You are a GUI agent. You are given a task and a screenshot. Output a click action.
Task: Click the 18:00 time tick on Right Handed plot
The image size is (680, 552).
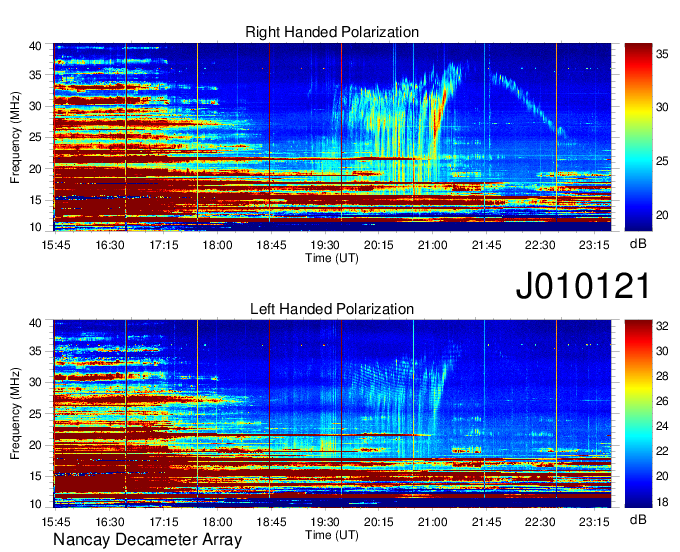click(x=218, y=245)
